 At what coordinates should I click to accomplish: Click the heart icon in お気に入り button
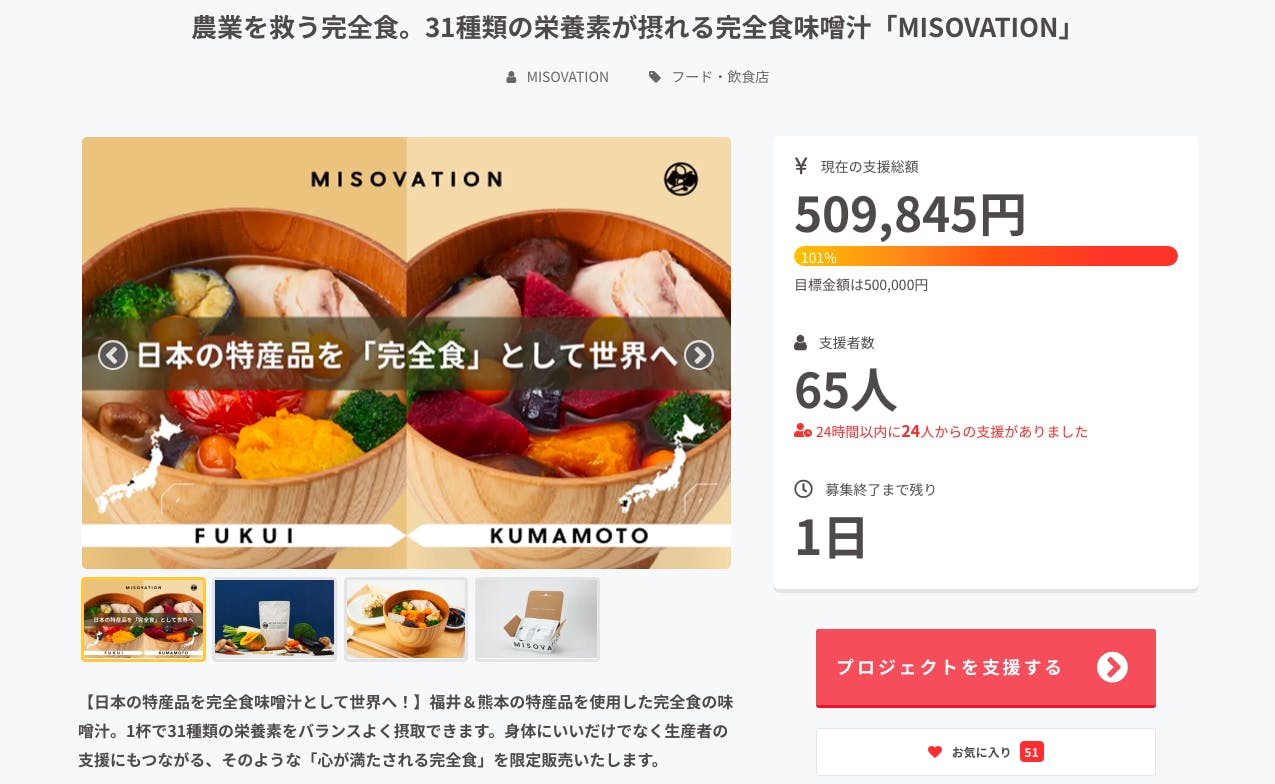click(x=935, y=752)
